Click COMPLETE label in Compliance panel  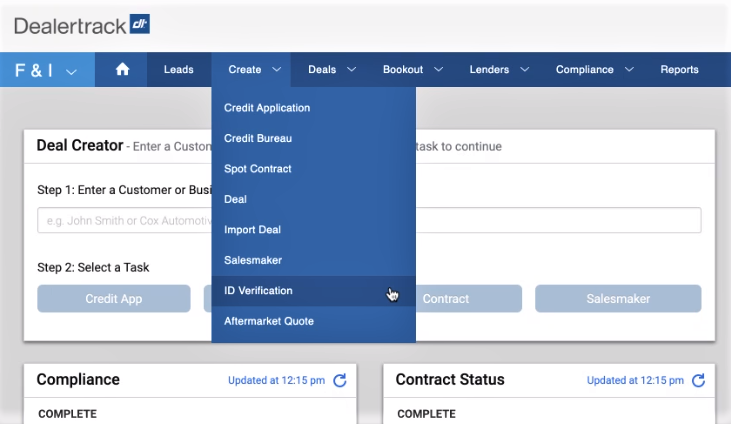pos(68,414)
